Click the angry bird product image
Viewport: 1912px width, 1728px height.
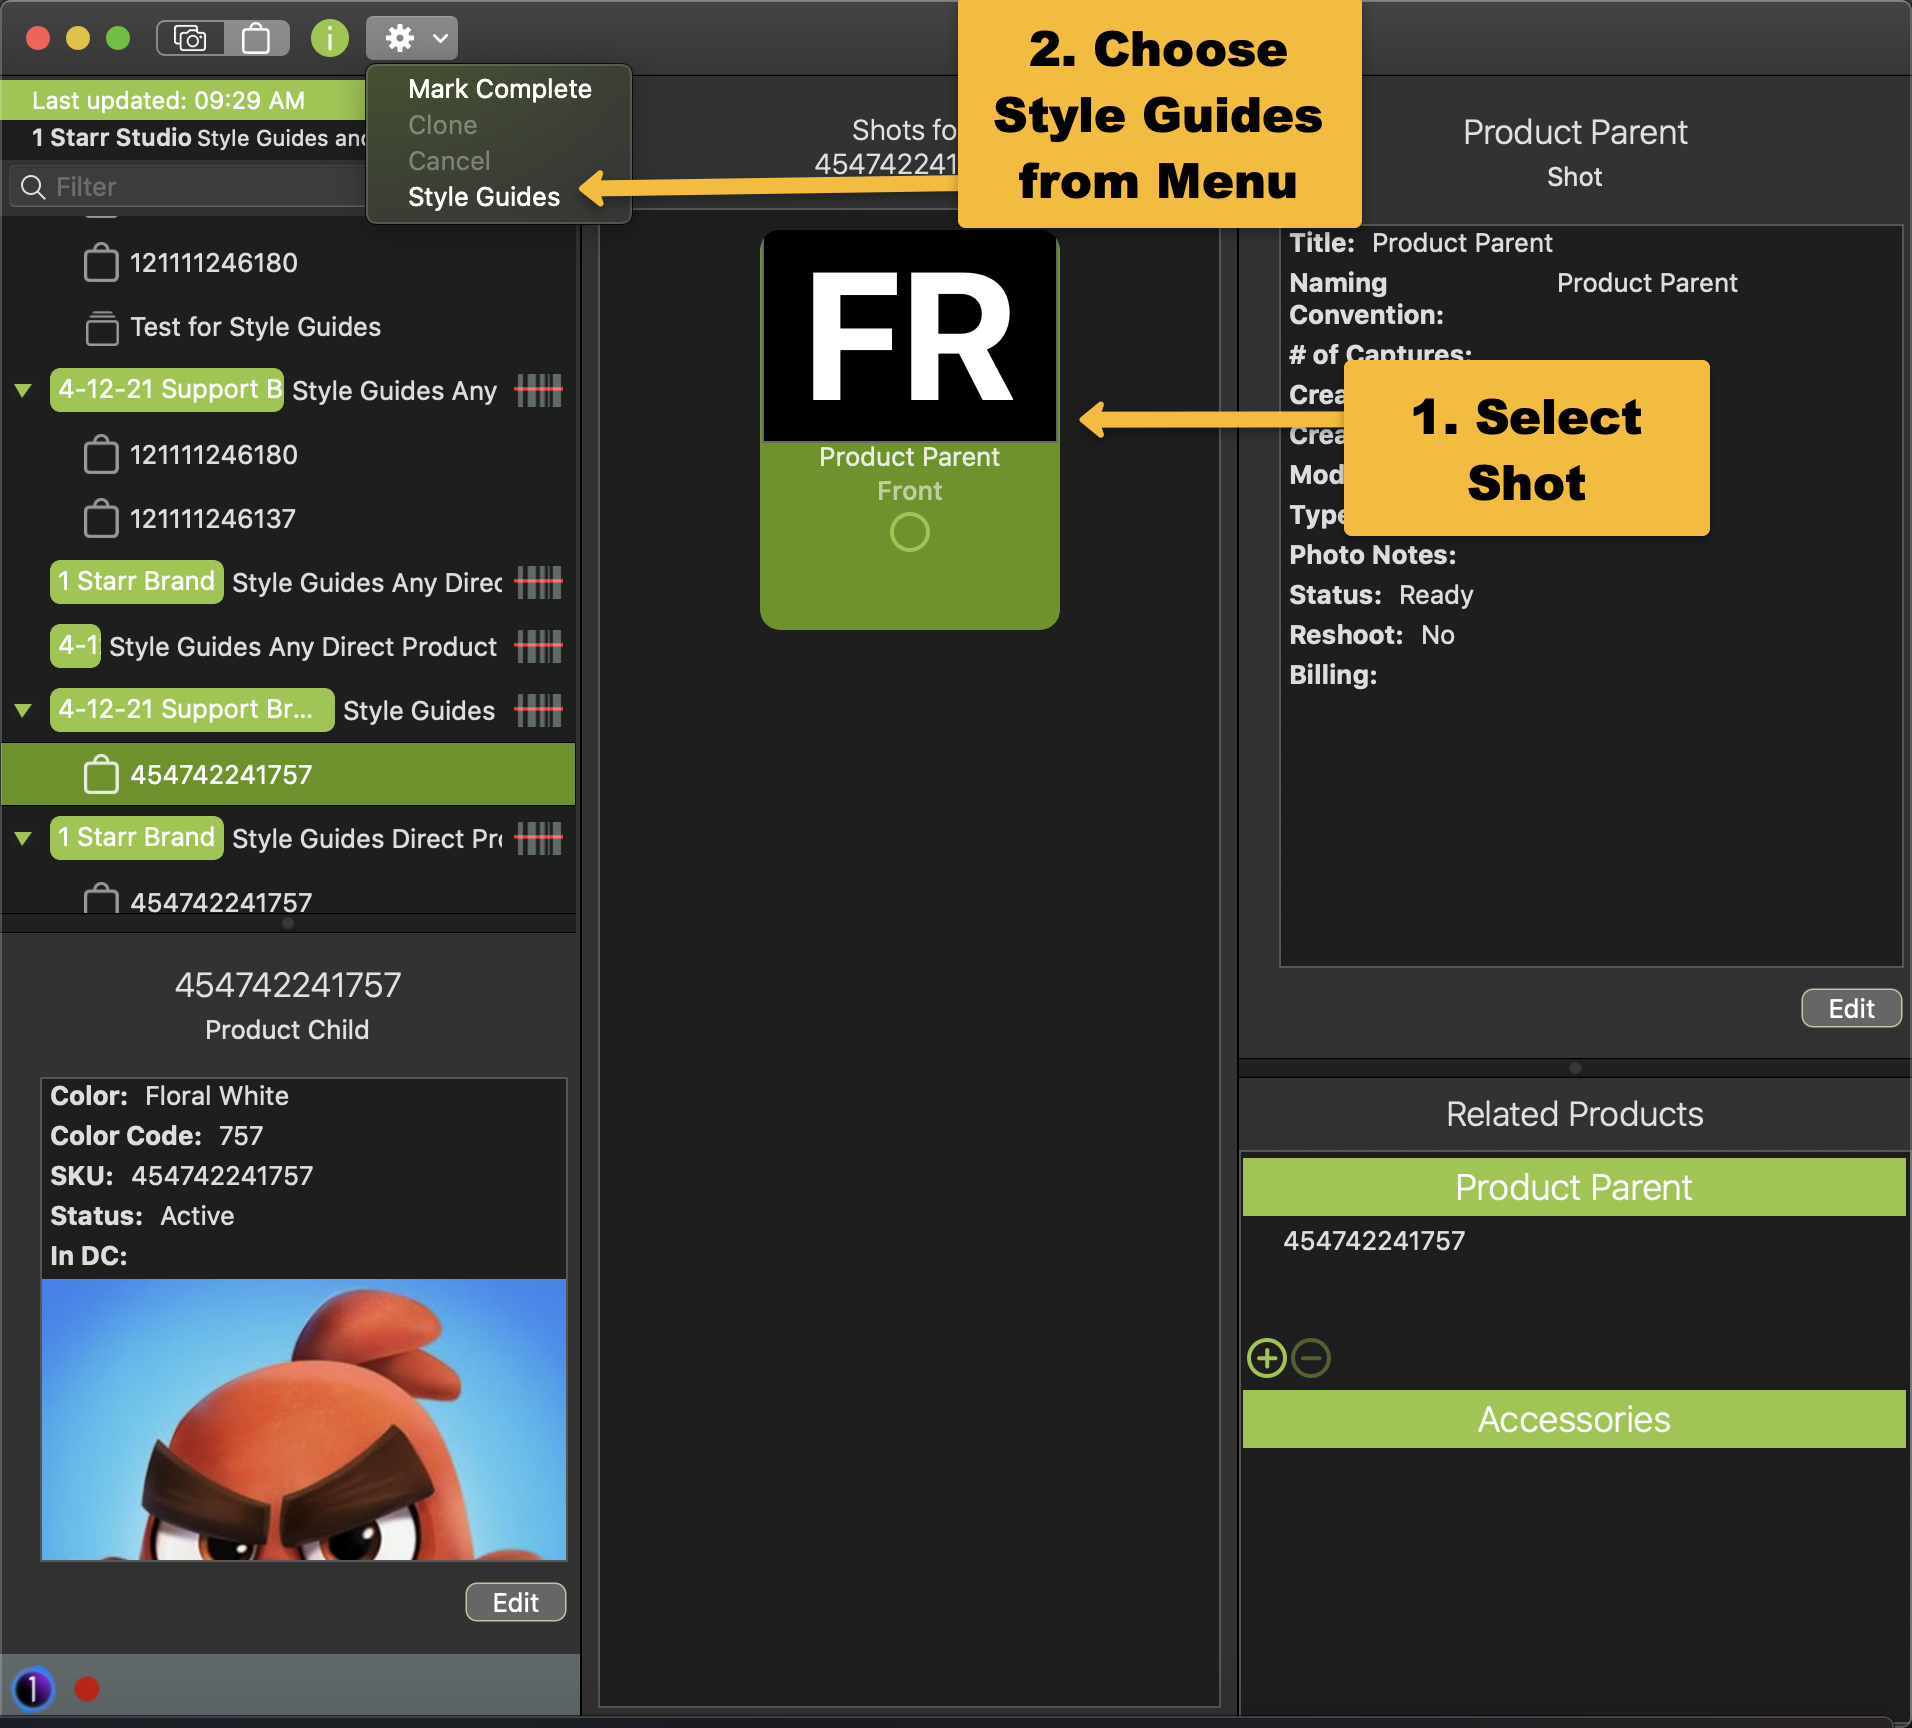click(304, 1419)
